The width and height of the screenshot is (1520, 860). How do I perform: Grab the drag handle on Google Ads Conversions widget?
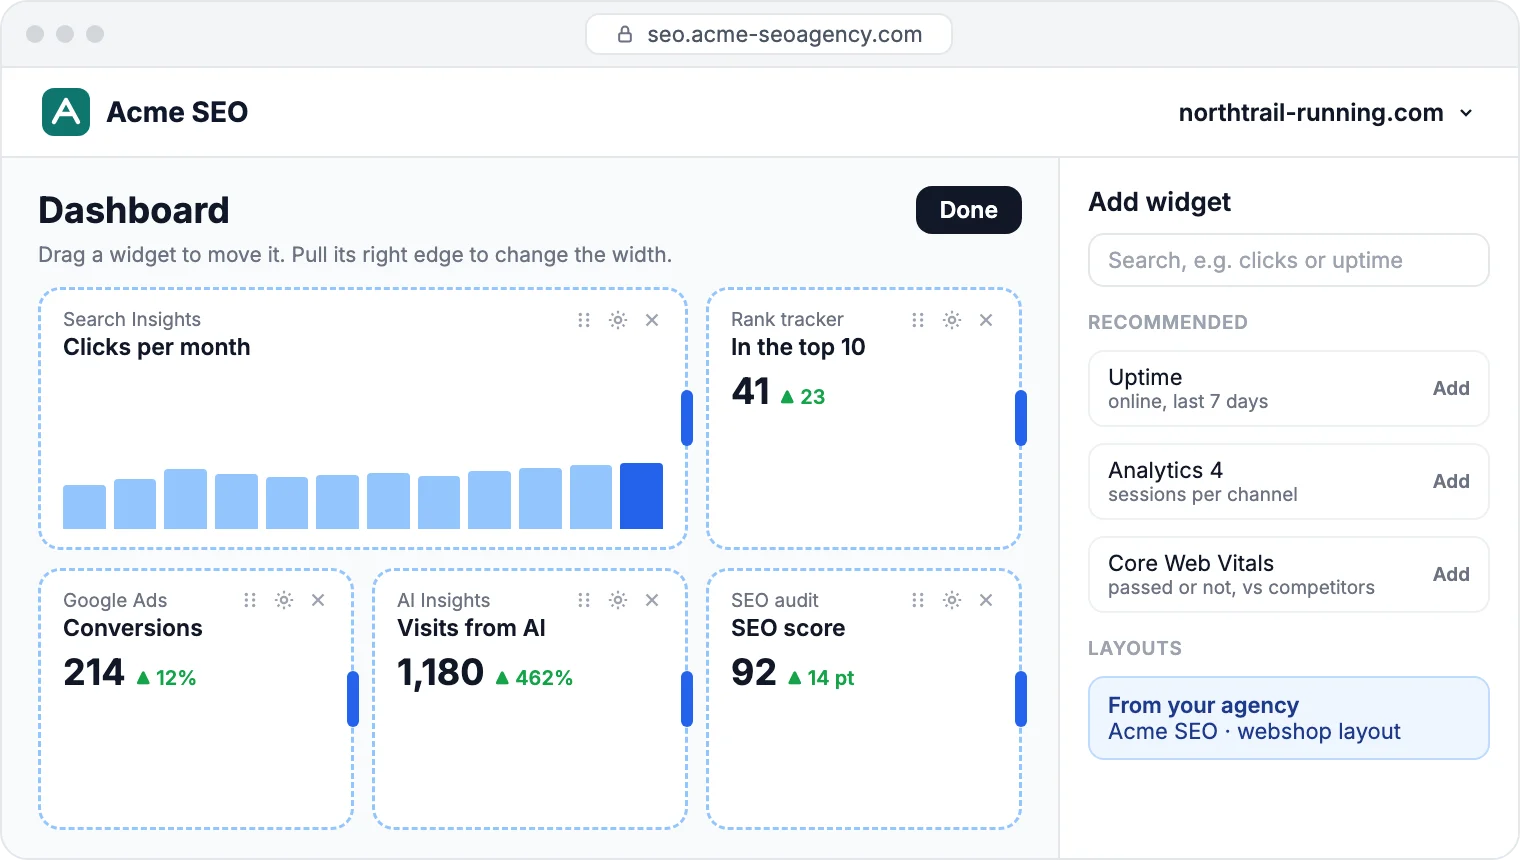pos(250,600)
